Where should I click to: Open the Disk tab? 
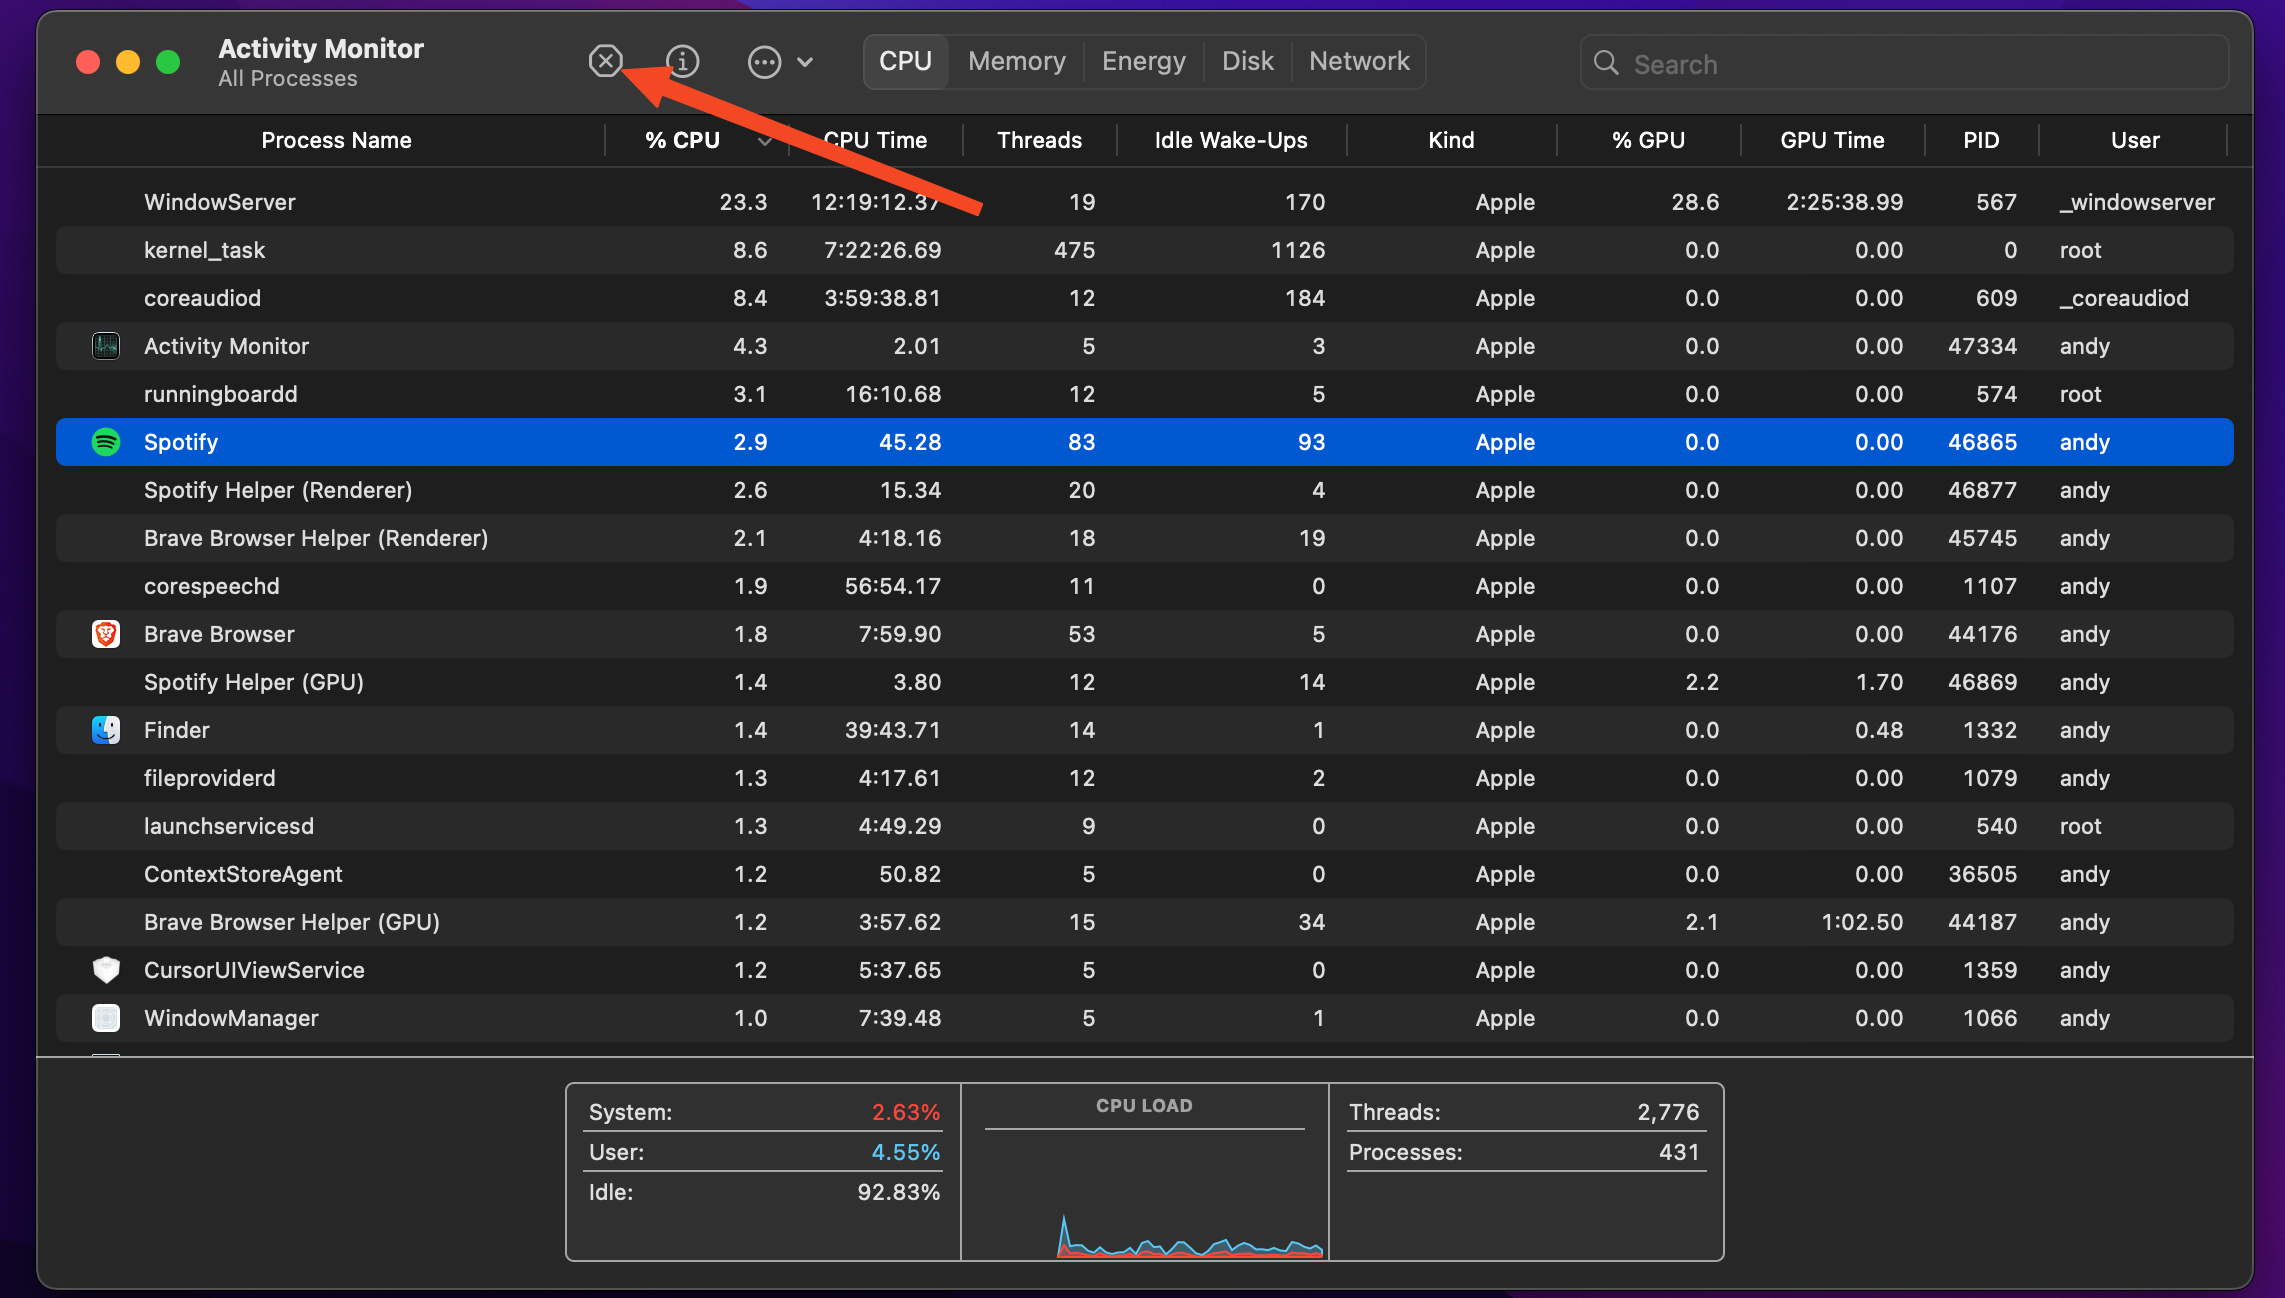point(1247,61)
